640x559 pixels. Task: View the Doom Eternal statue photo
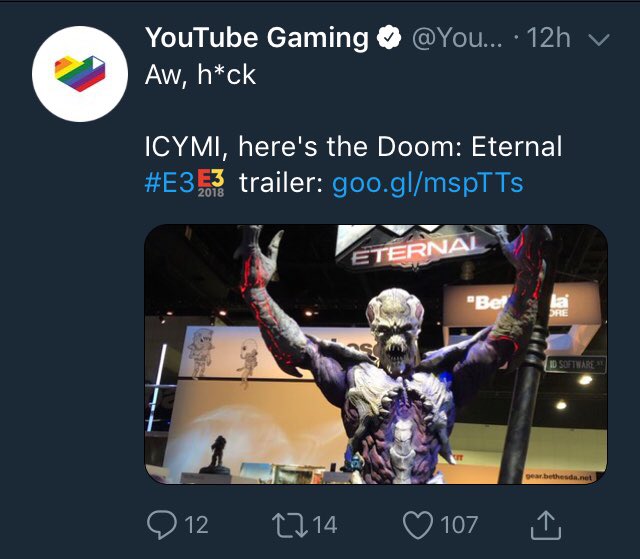tap(376, 354)
